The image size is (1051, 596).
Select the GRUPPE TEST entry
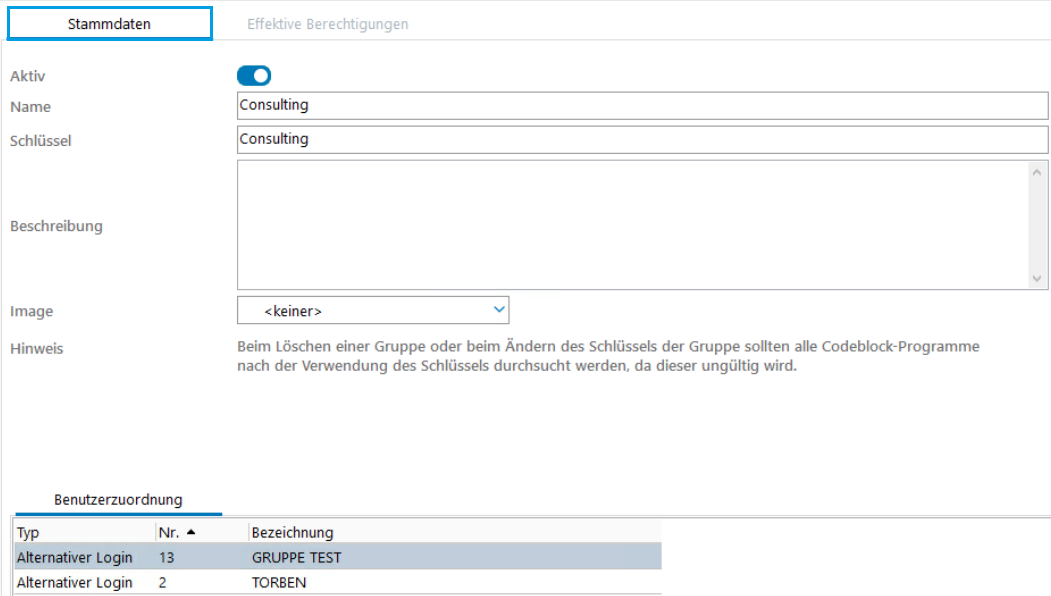297,557
